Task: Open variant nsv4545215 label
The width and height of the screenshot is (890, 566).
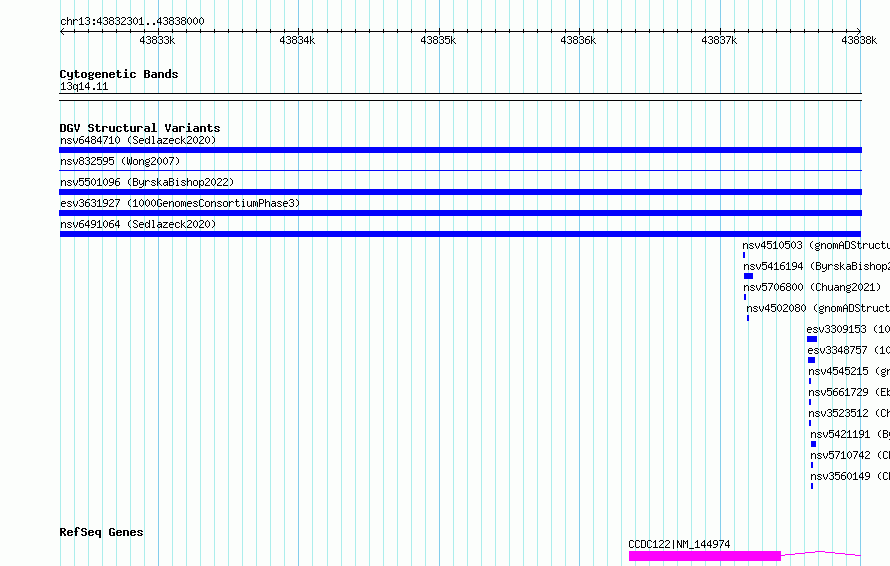Action: click(849, 371)
